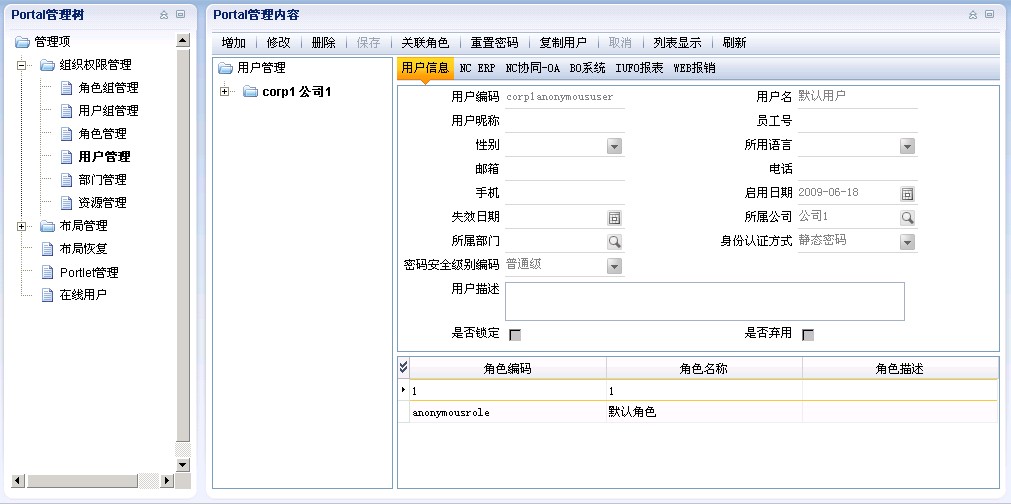1011x504 pixels.
Task: Open the 性别 dropdown
Action: [614, 146]
